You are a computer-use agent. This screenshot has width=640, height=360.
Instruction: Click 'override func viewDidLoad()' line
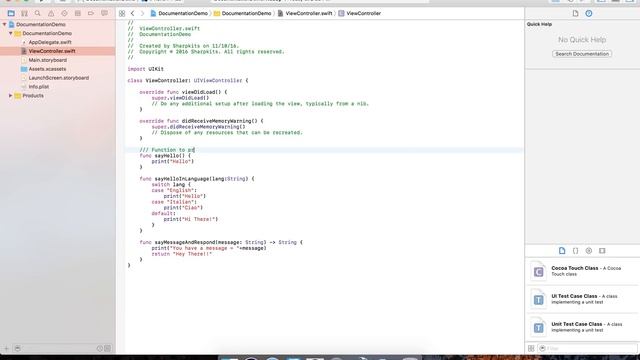(x=183, y=92)
